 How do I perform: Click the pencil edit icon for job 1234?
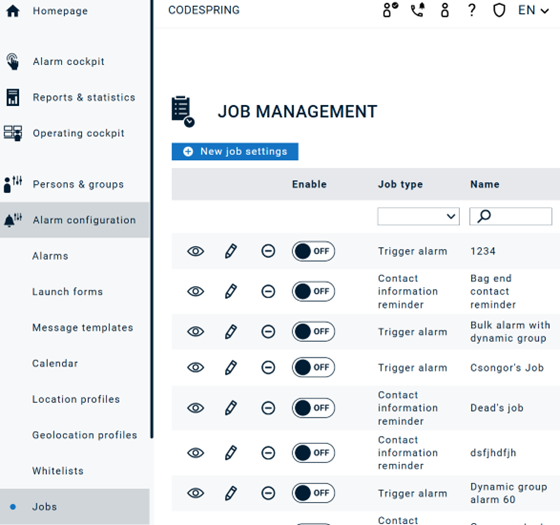(231, 251)
